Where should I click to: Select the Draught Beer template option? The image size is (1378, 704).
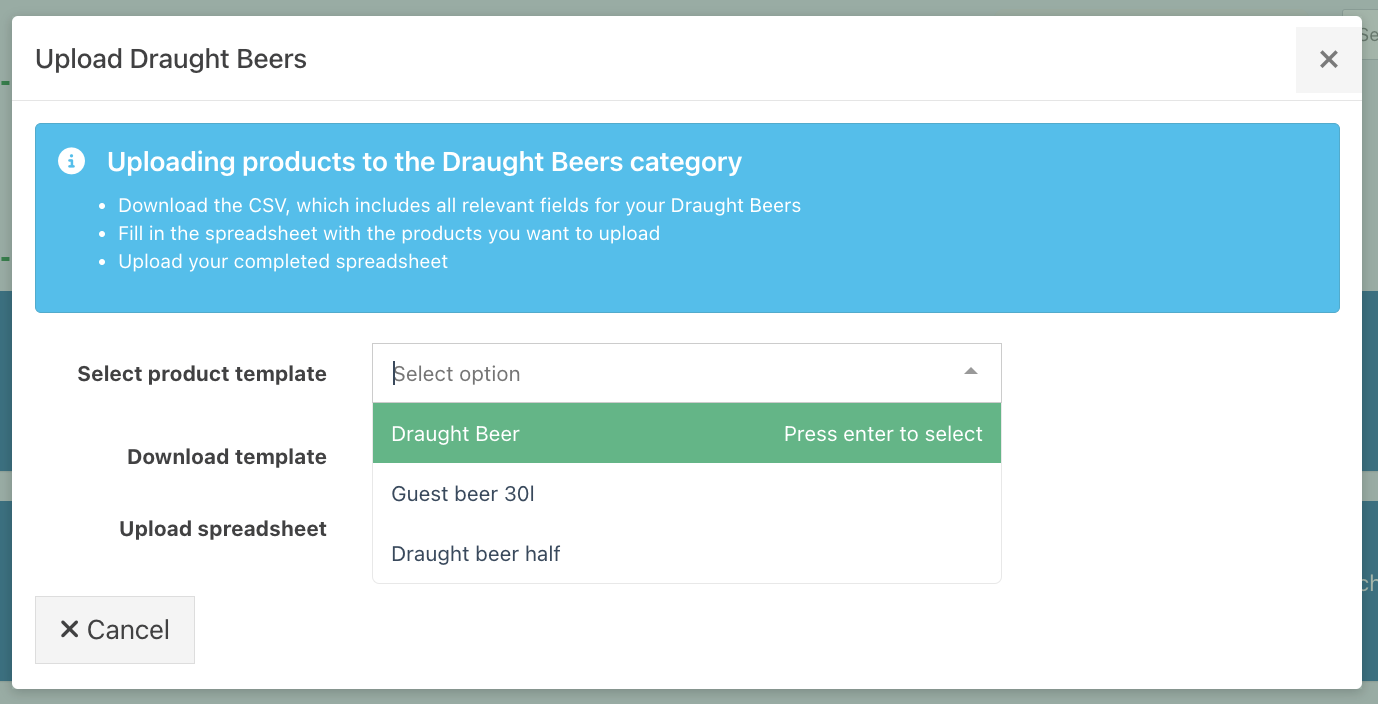click(x=456, y=434)
